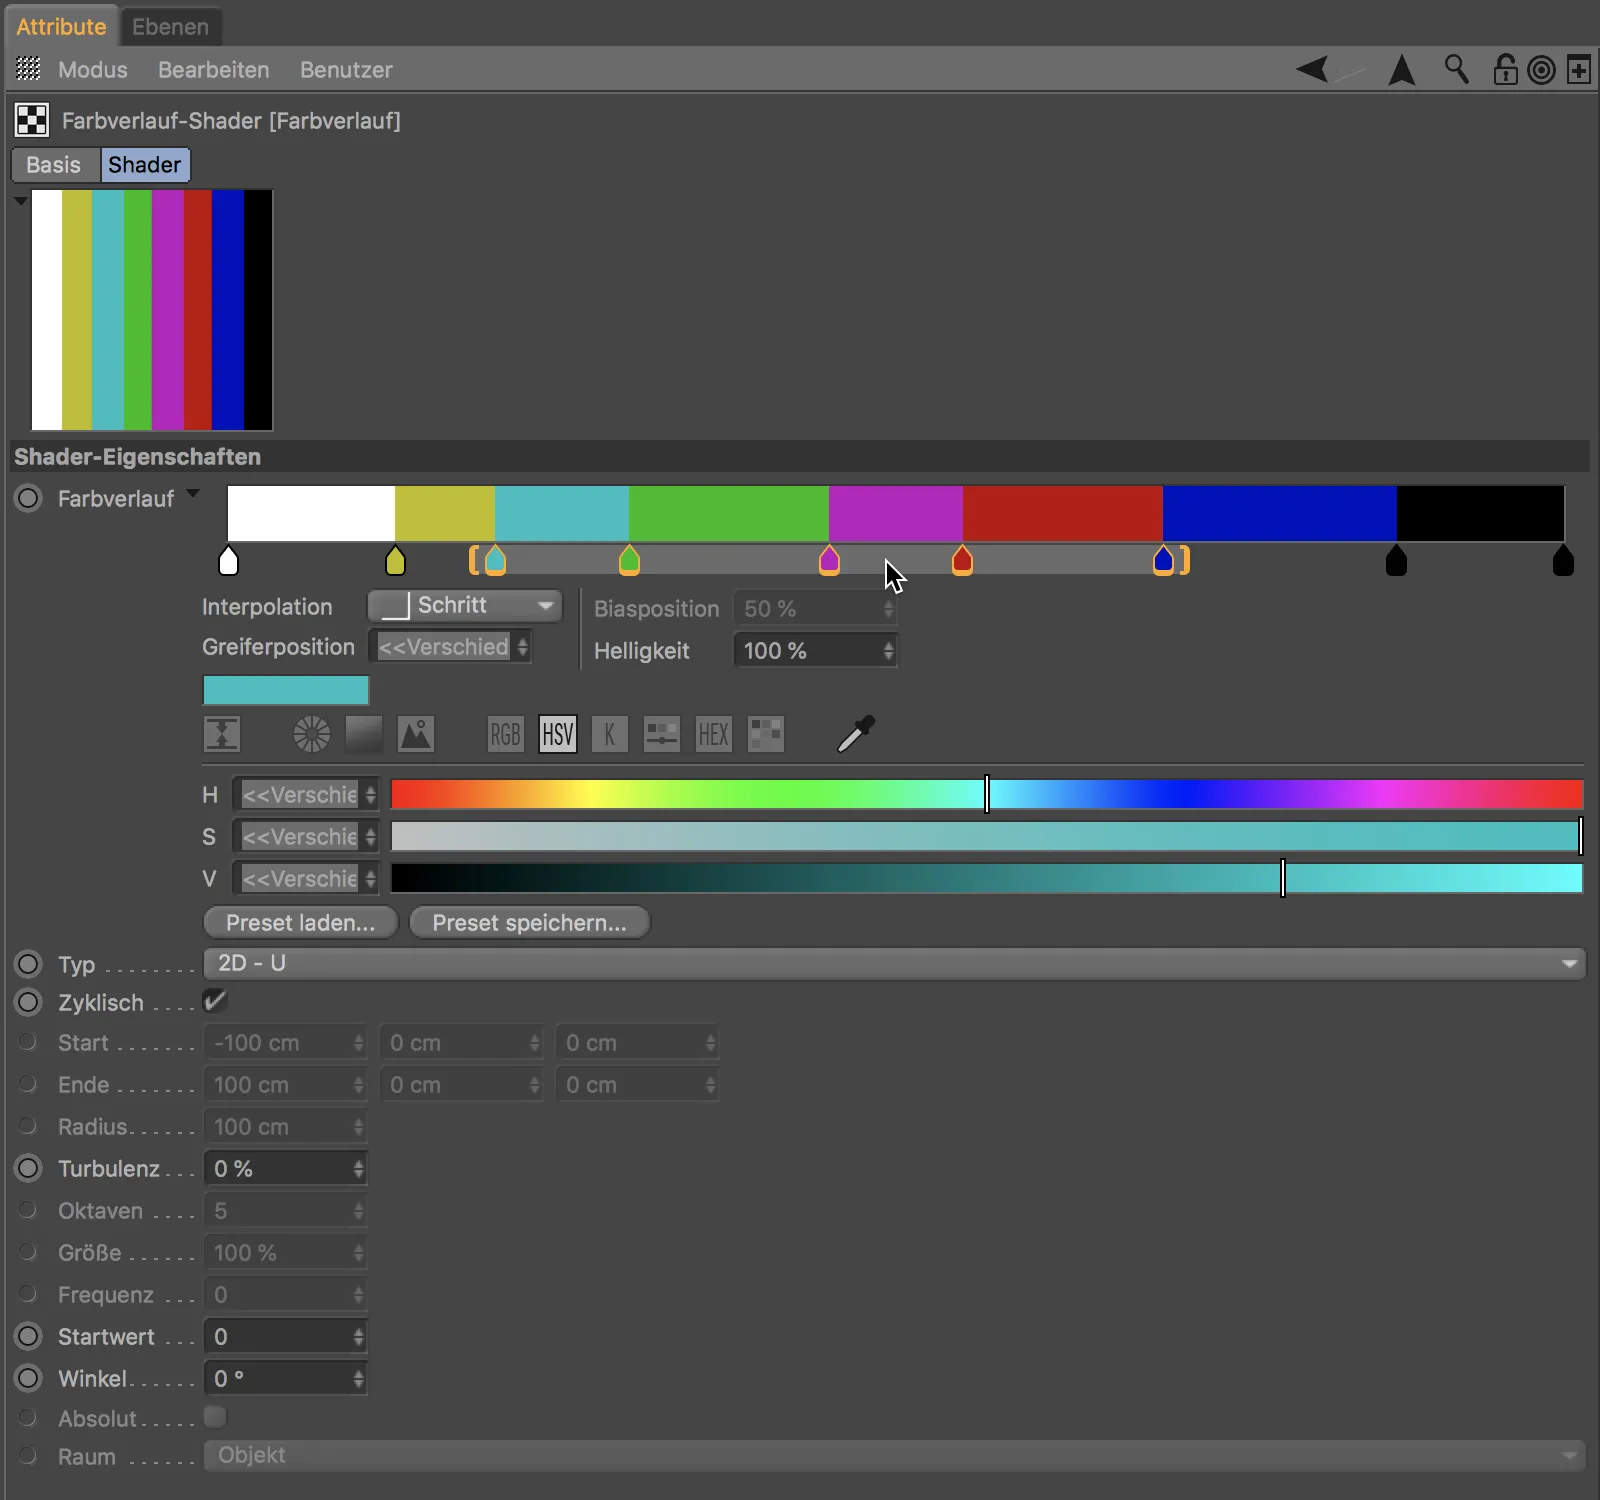Click the Preset laden button
Image resolution: width=1600 pixels, height=1500 pixels.
click(300, 922)
